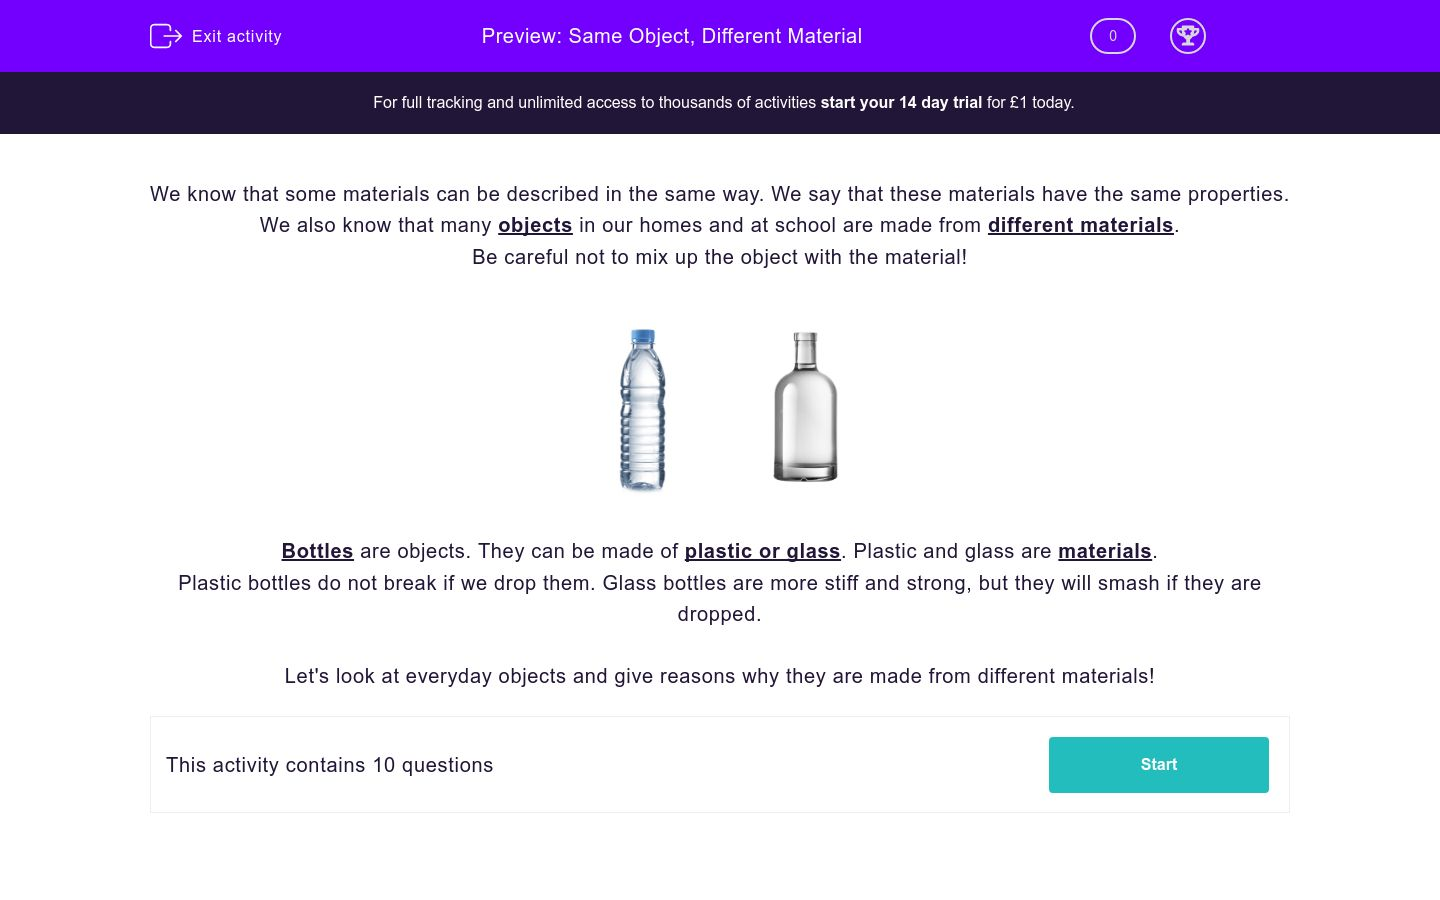Click the score counter showing 0
This screenshot has width=1440, height=900.
(1112, 36)
